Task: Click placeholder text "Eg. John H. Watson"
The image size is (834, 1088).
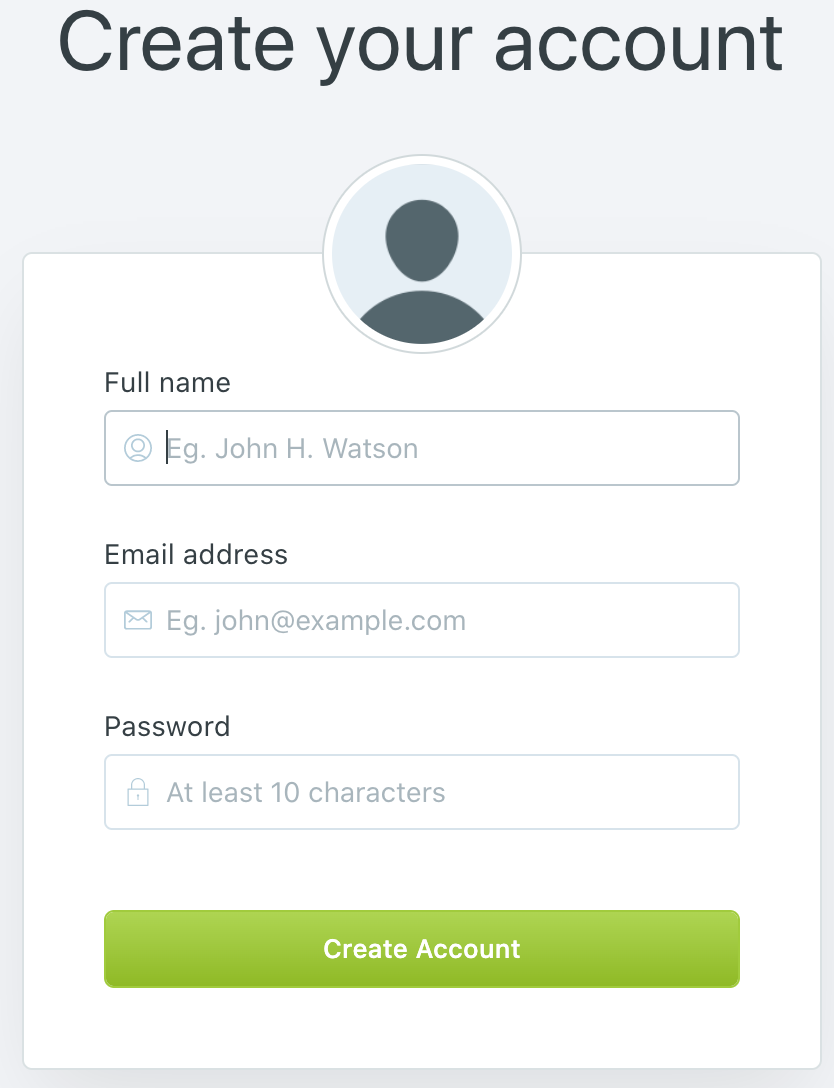Action: coord(292,448)
